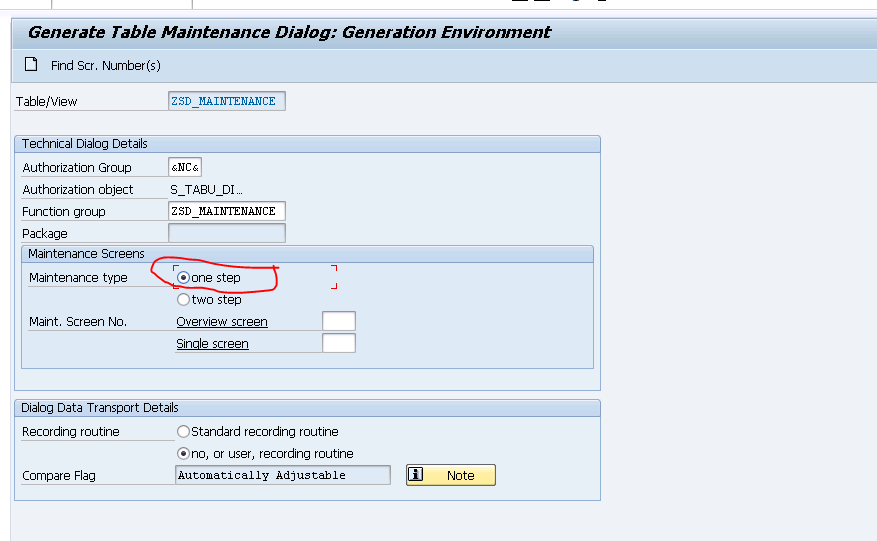Click the Package input field
Image resolution: width=877 pixels, height=541 pixels.
[227, 233]
